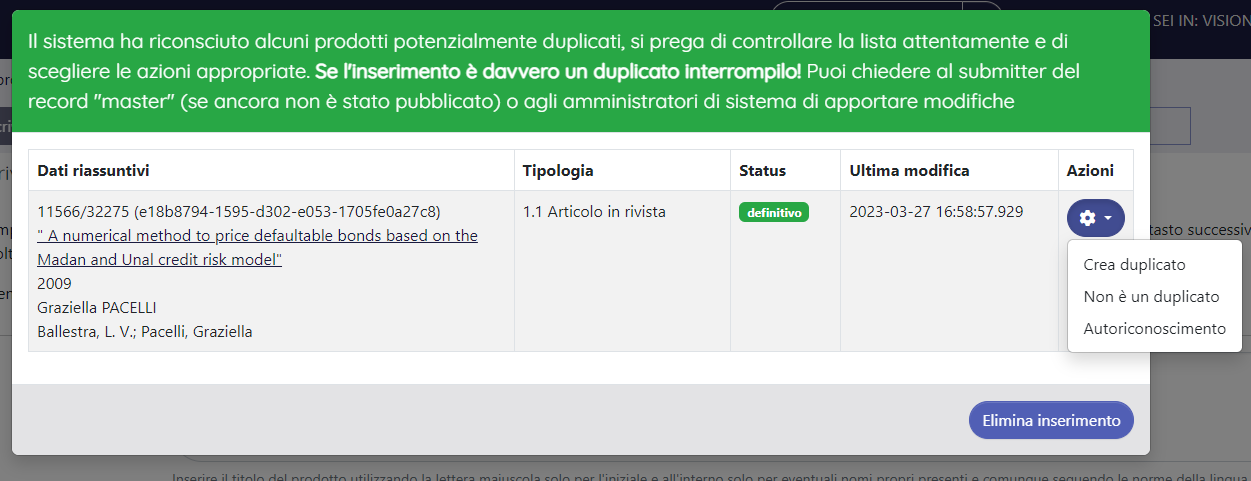Click the "Status" column header

[x=762, y=171]
